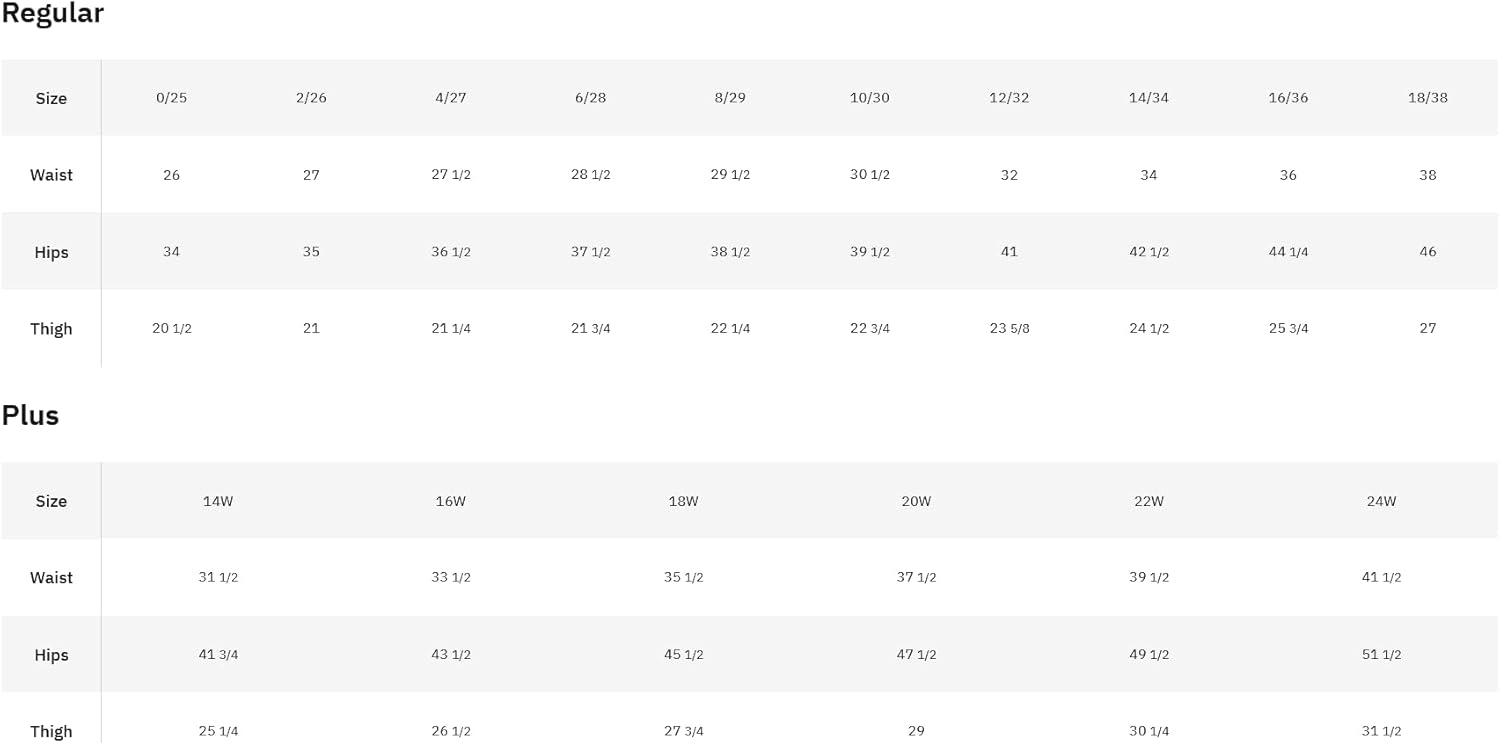This screenshot has height=743, width=1500.
Task: Click the Plus section heading
Action: click(x=30, y=415)
